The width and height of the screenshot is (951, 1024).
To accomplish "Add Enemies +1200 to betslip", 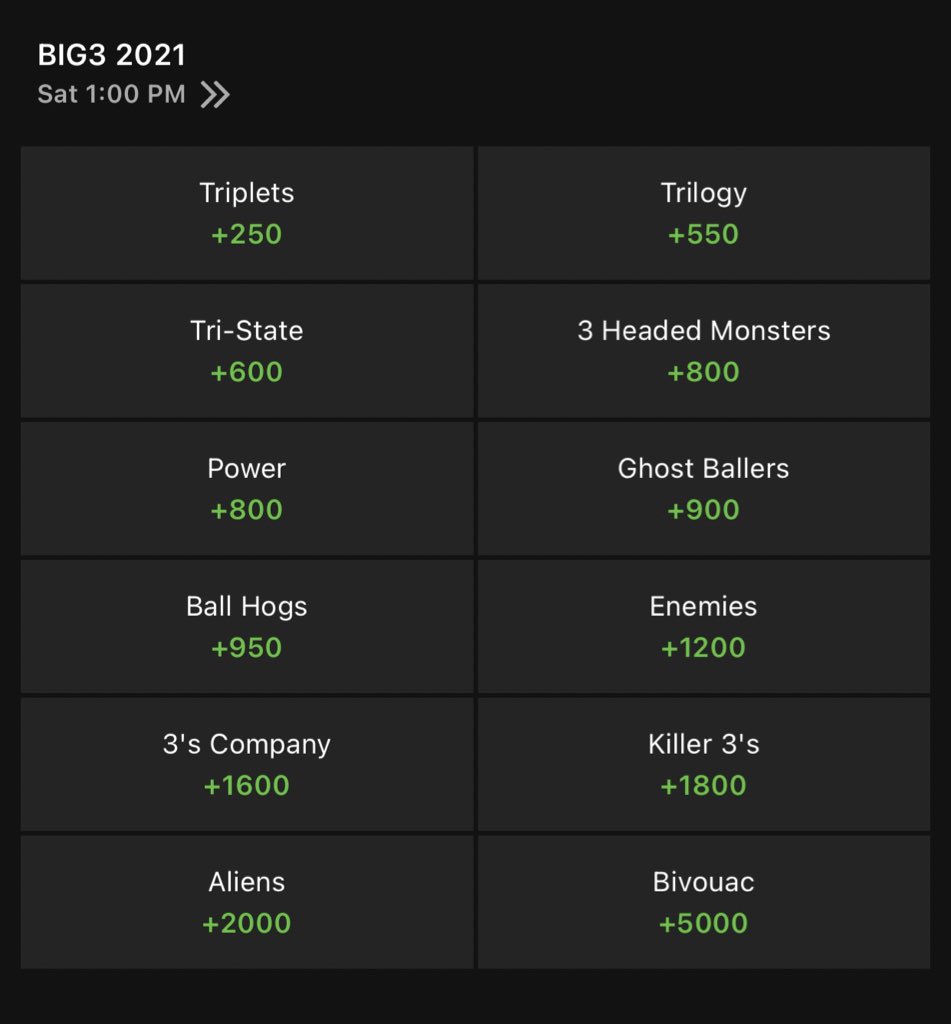I will click(704, 626).
